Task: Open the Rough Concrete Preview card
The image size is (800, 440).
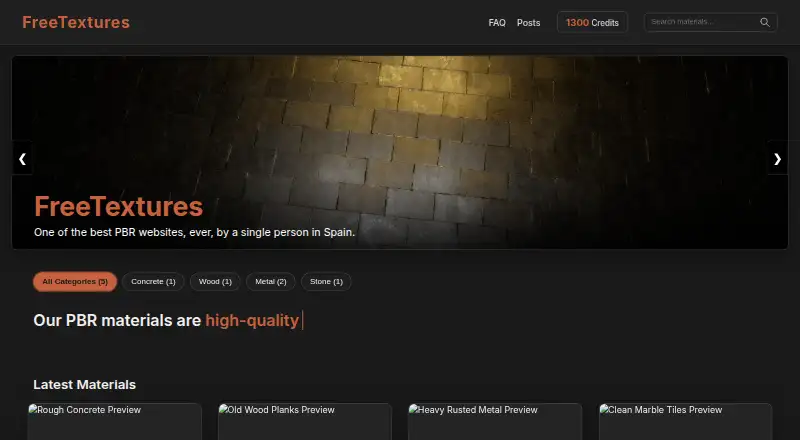Action: pos(114,422)
